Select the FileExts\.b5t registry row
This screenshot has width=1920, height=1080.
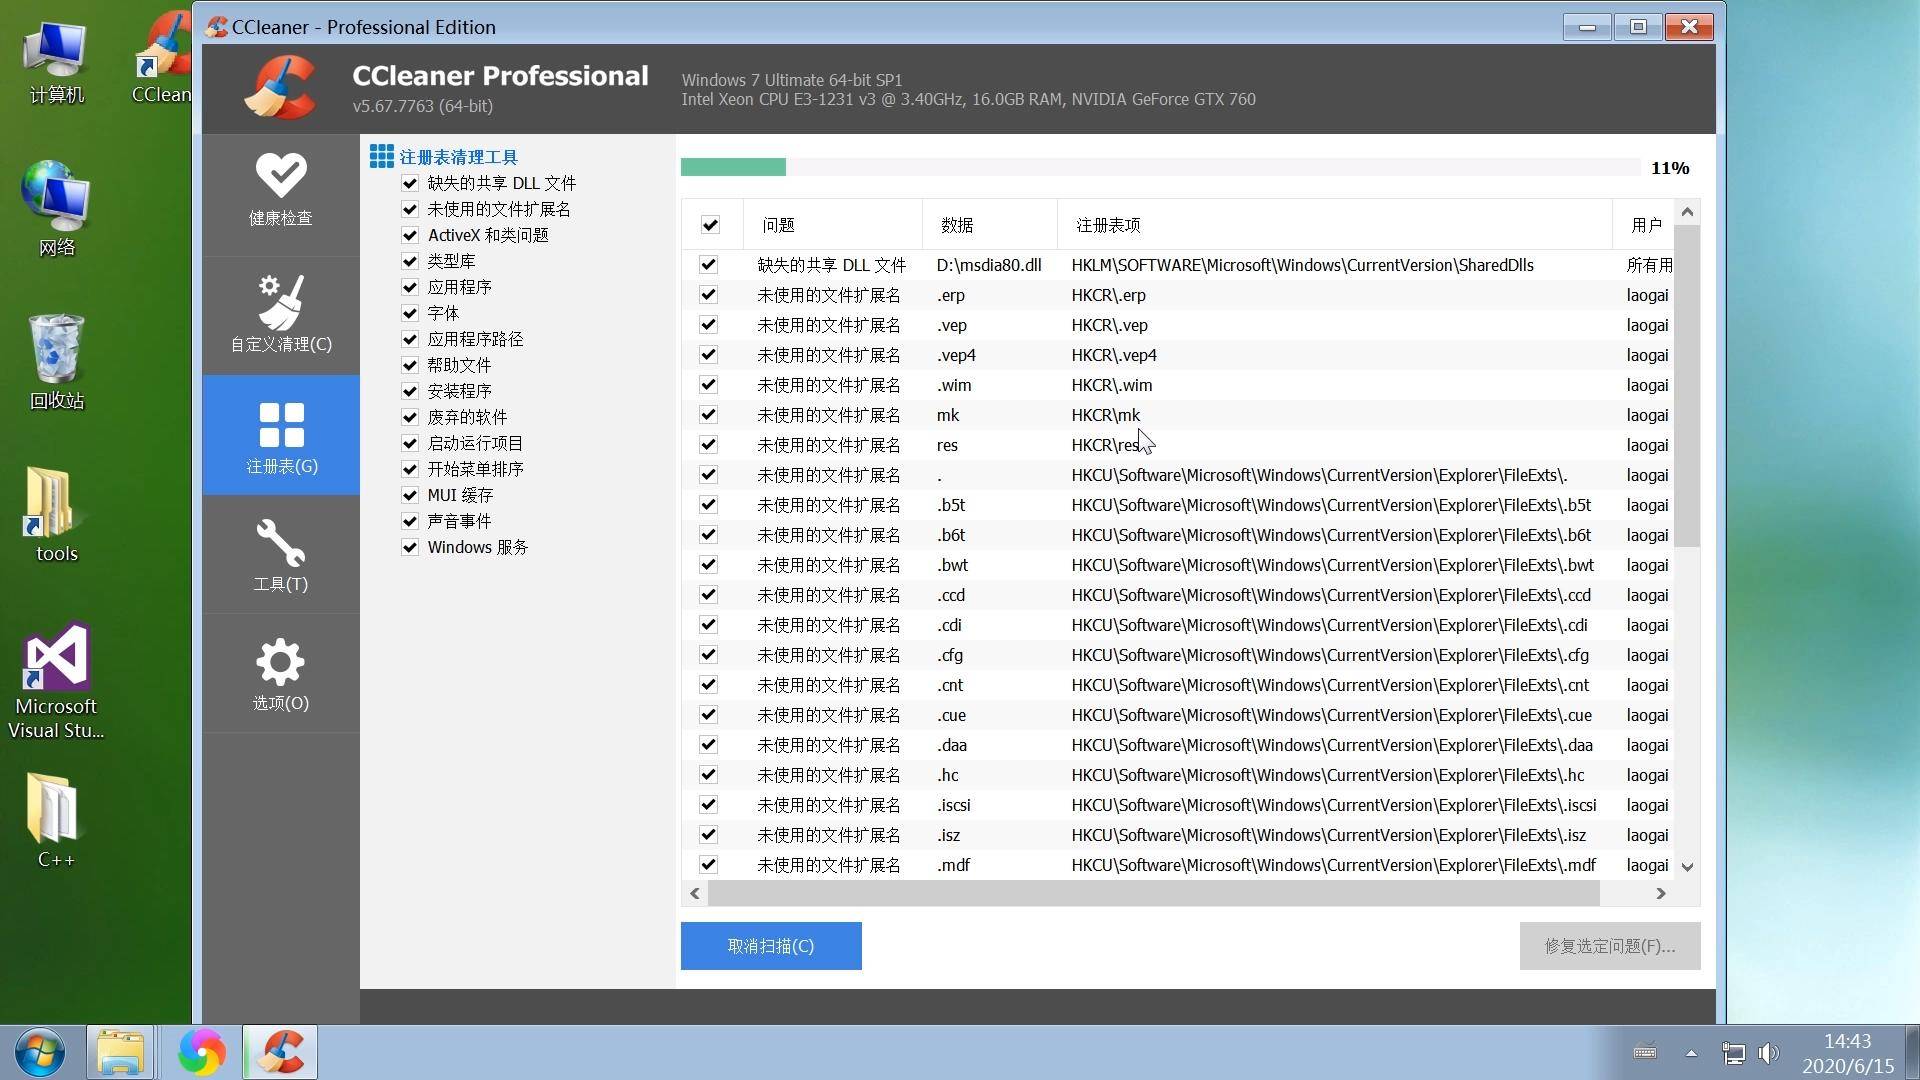click(1177, 505)
